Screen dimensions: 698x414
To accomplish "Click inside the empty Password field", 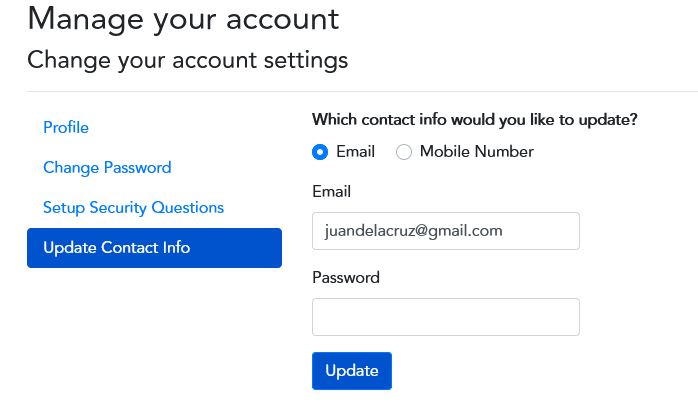I will [x=445, y=317].
